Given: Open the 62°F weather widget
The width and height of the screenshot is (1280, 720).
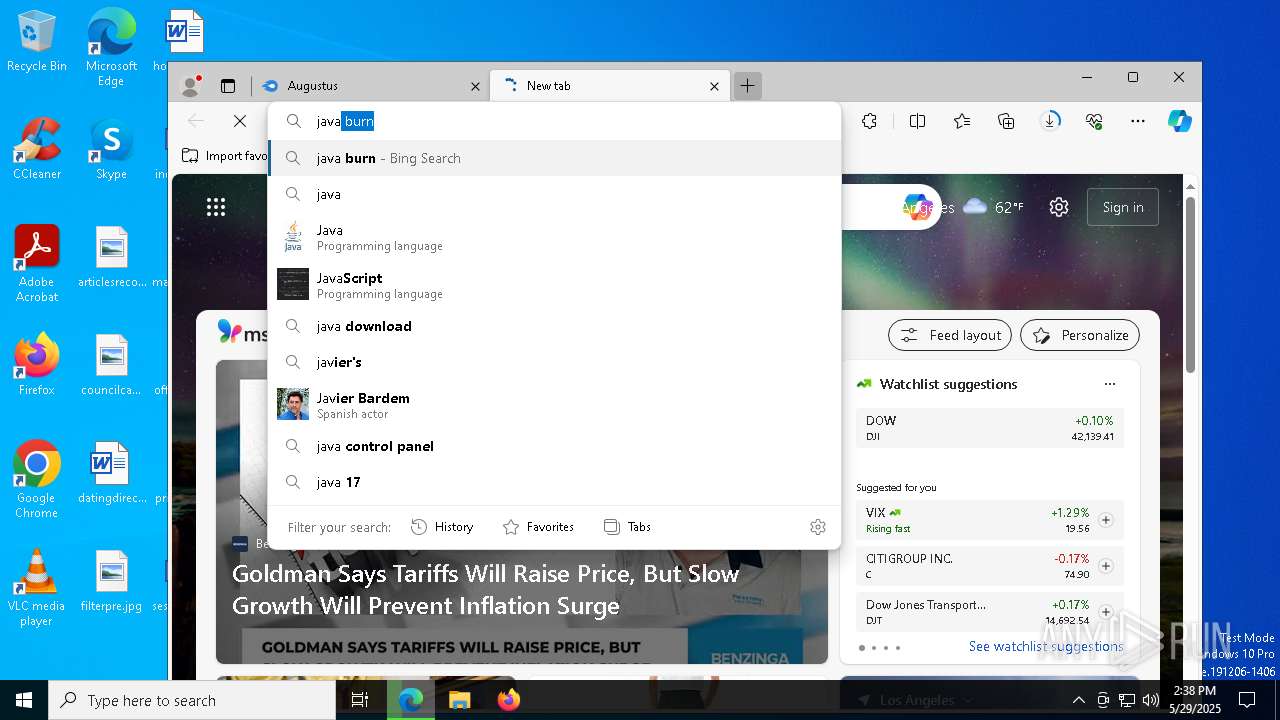Looking at the screenshot, I should pos(994,207).
